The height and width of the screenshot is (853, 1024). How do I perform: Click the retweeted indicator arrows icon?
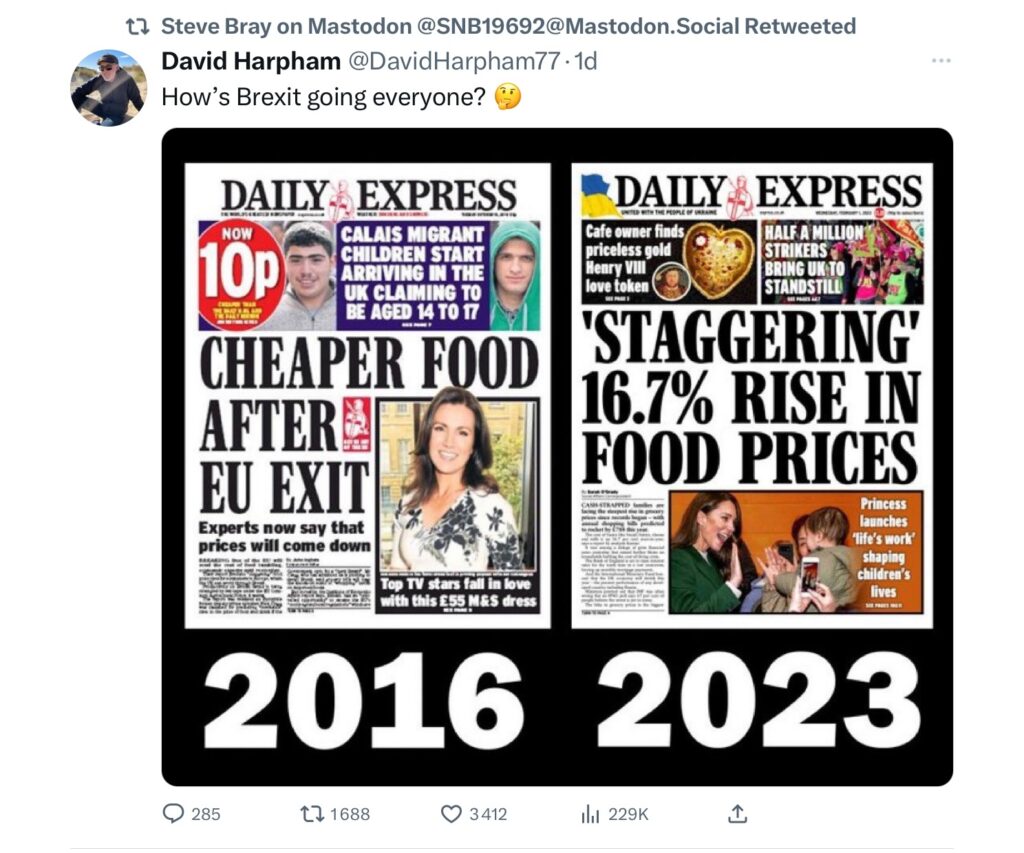click(137, 27)
